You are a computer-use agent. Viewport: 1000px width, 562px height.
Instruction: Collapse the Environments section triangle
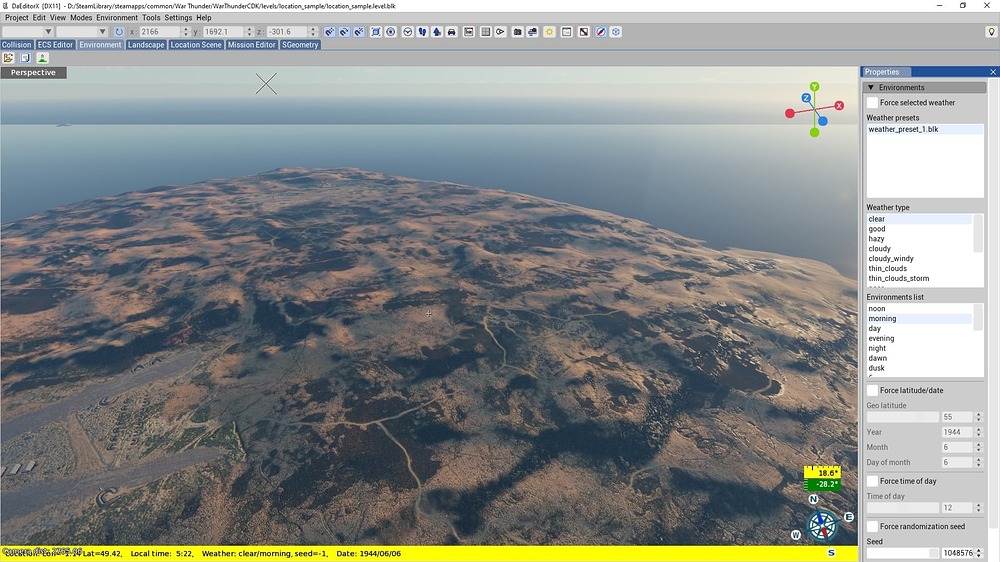pos(871,87)
